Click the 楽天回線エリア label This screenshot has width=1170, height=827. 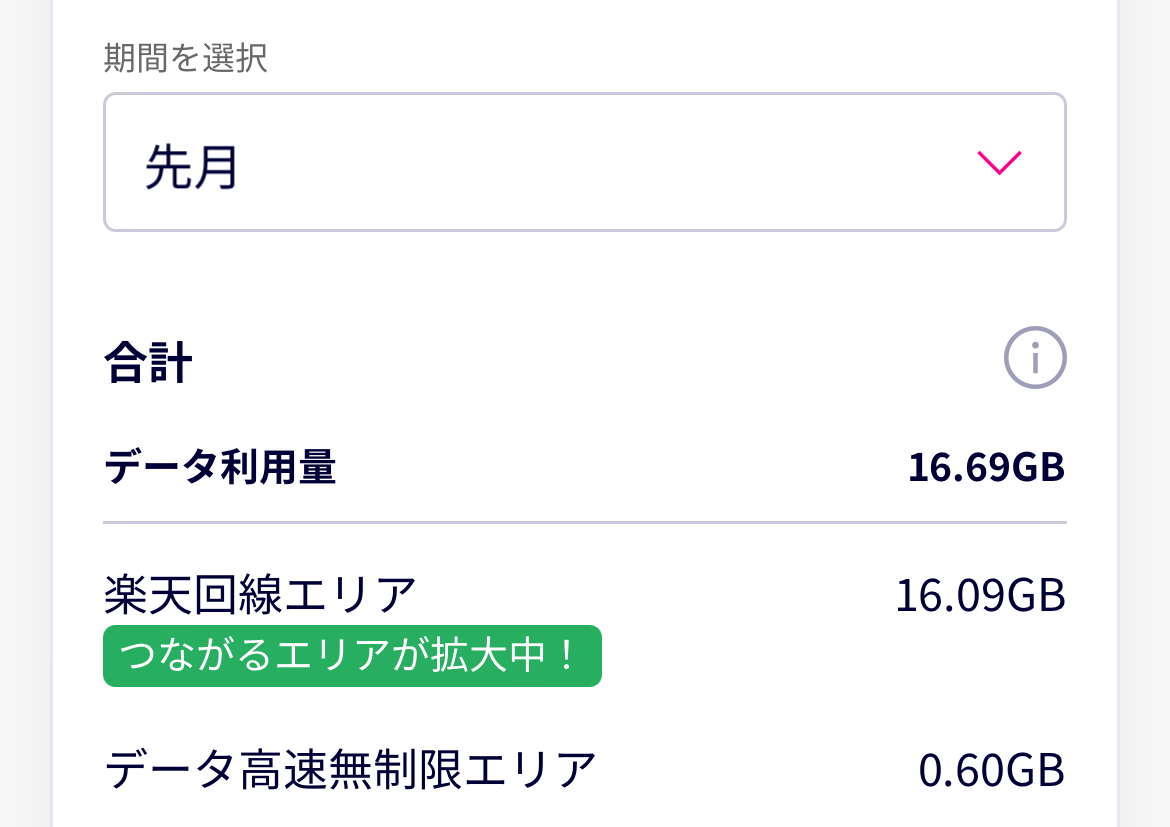(260, 596)
